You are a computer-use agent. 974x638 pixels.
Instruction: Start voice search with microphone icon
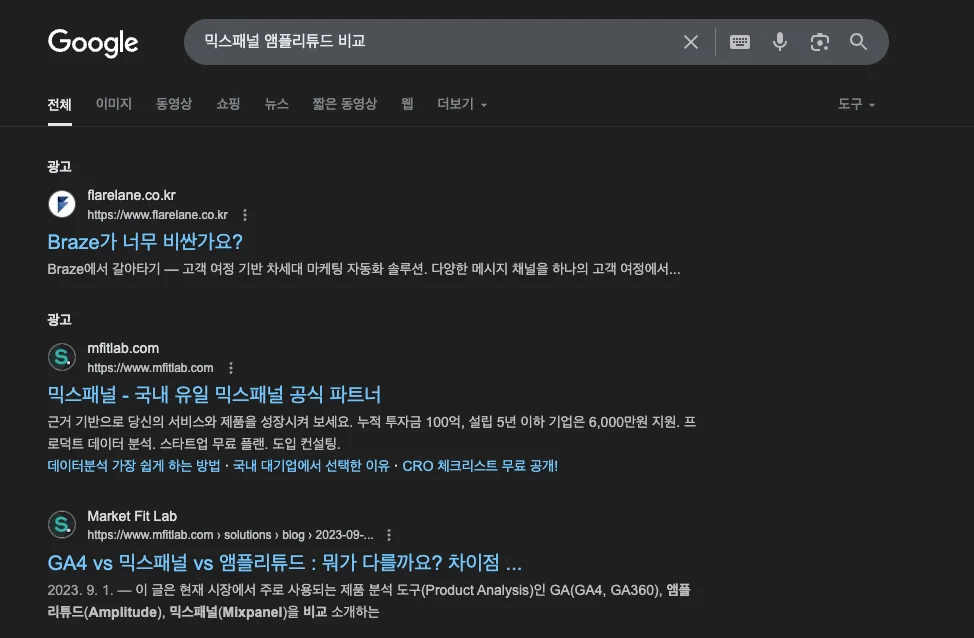780,42
